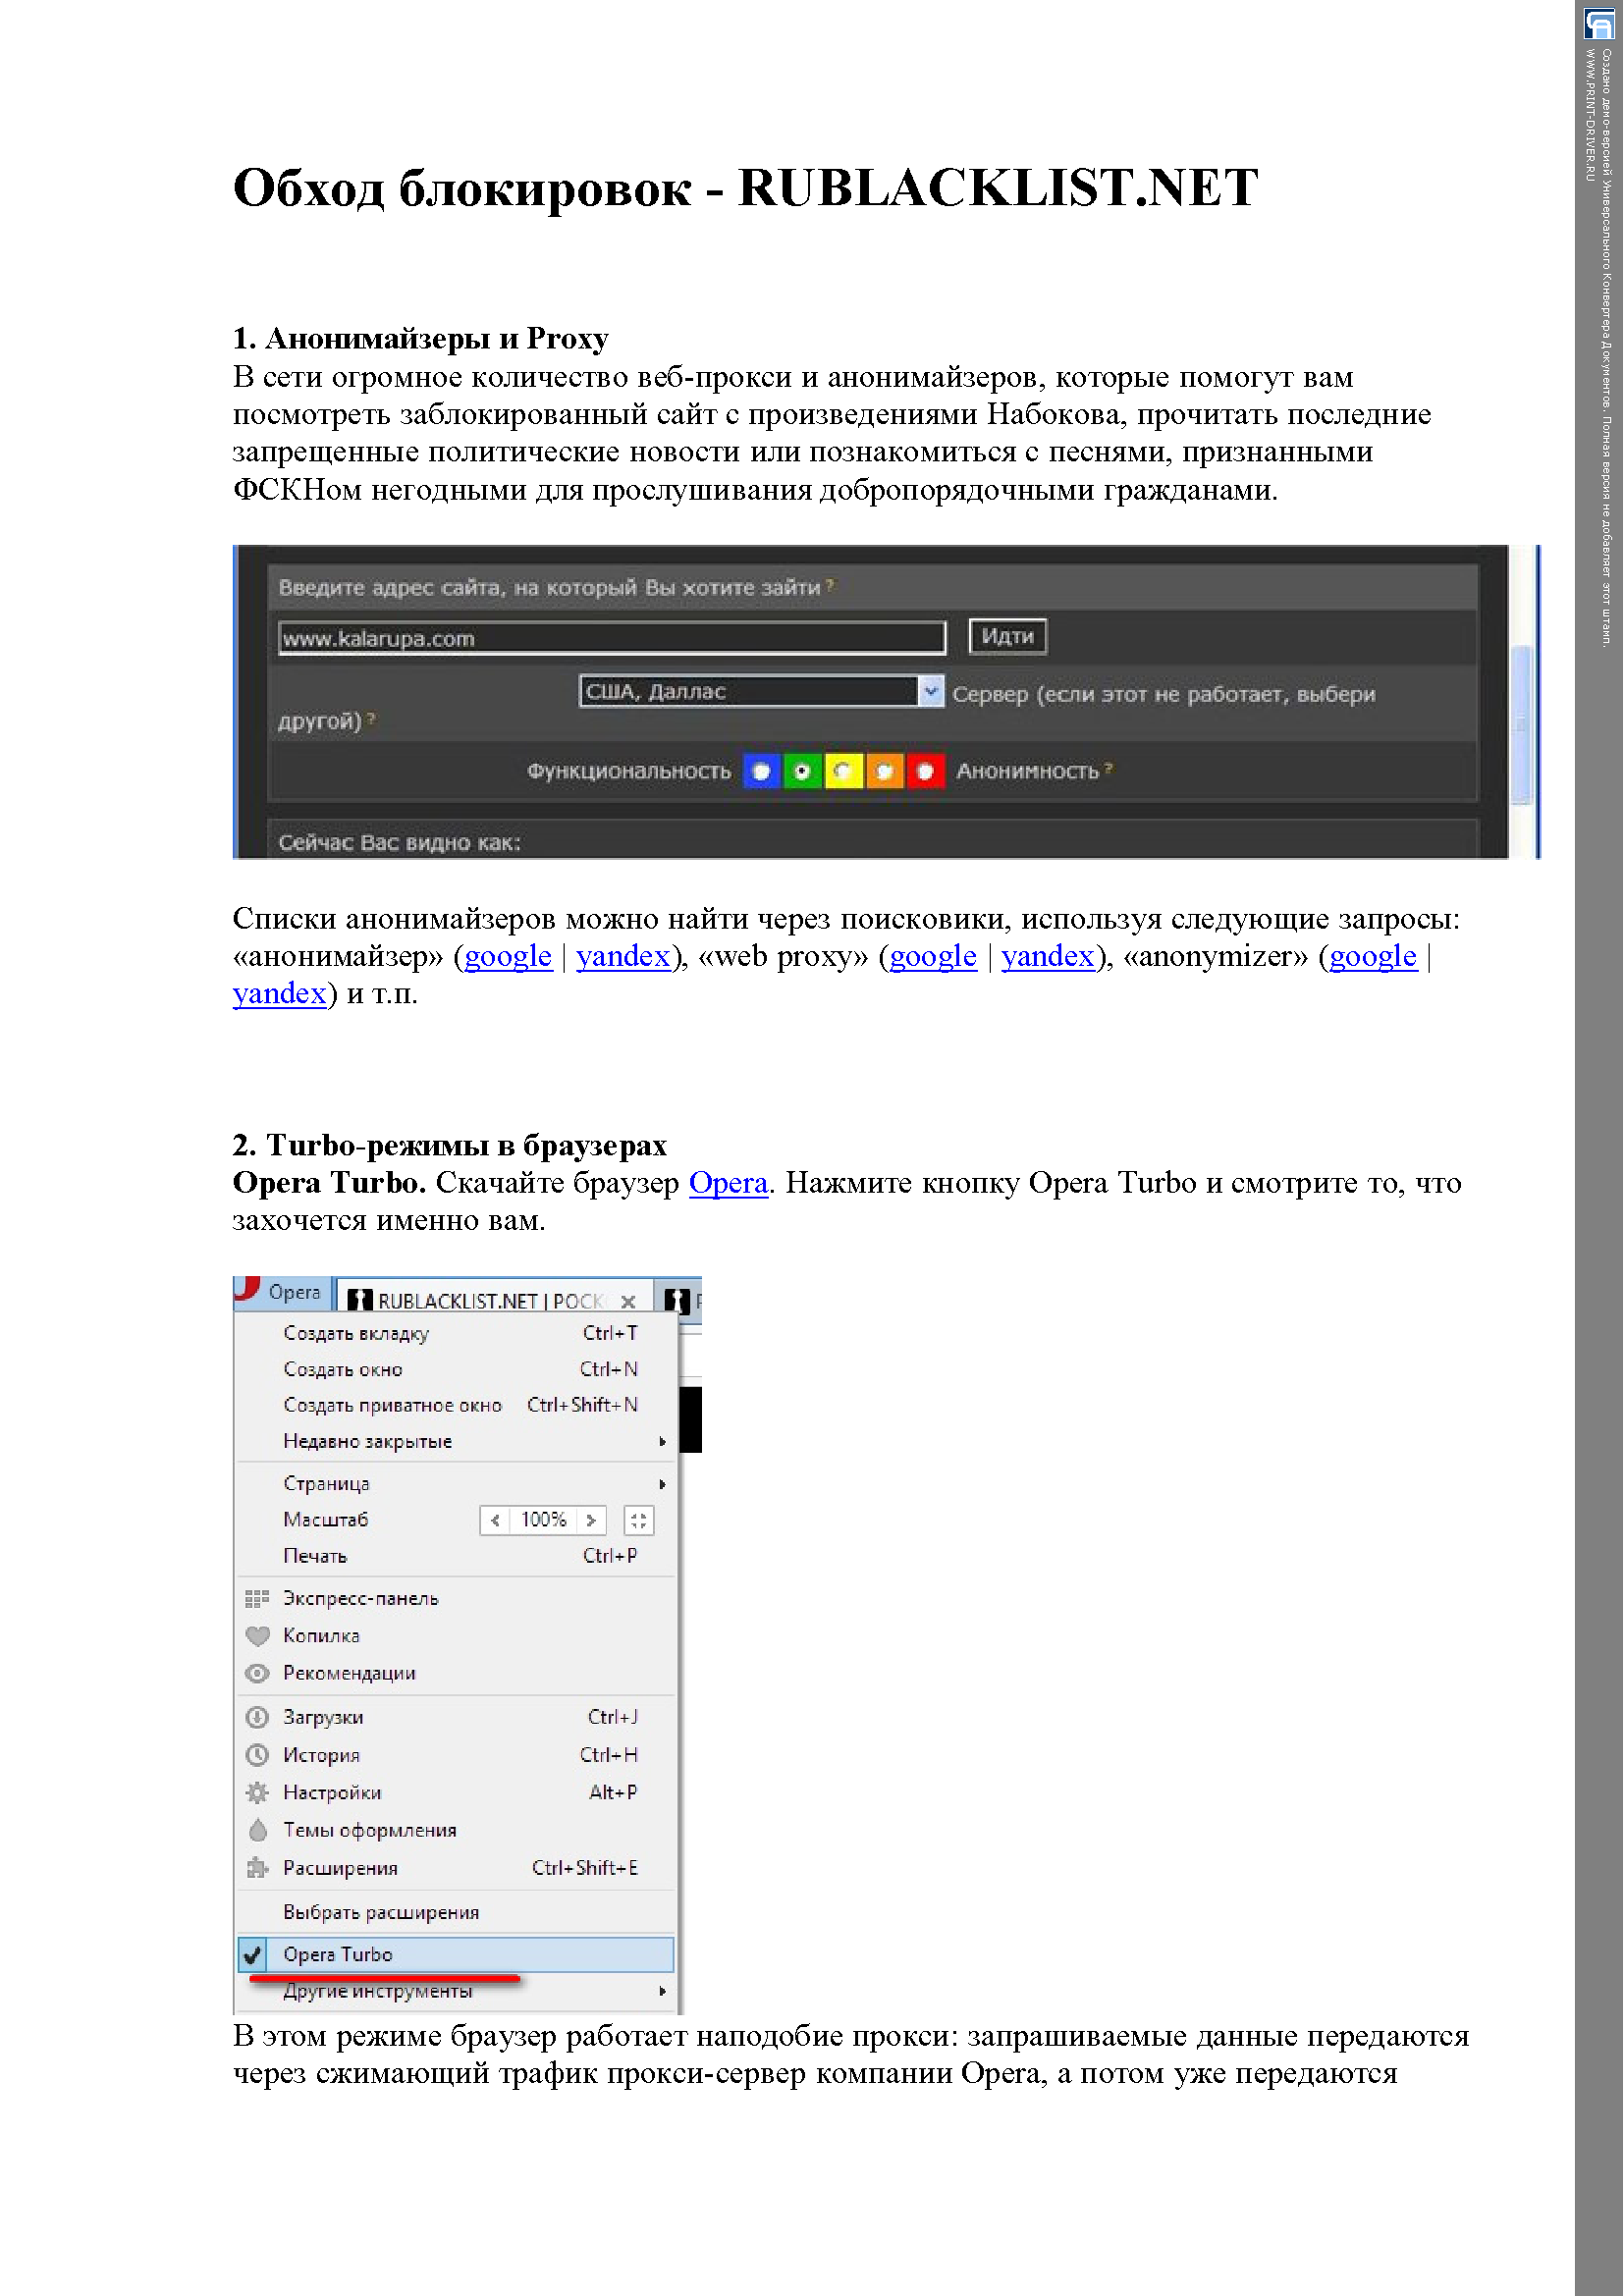This screenshot has height=2296, width=1624.
Task: Expand the Недавно закрытые submenu
Action: 456,1442
